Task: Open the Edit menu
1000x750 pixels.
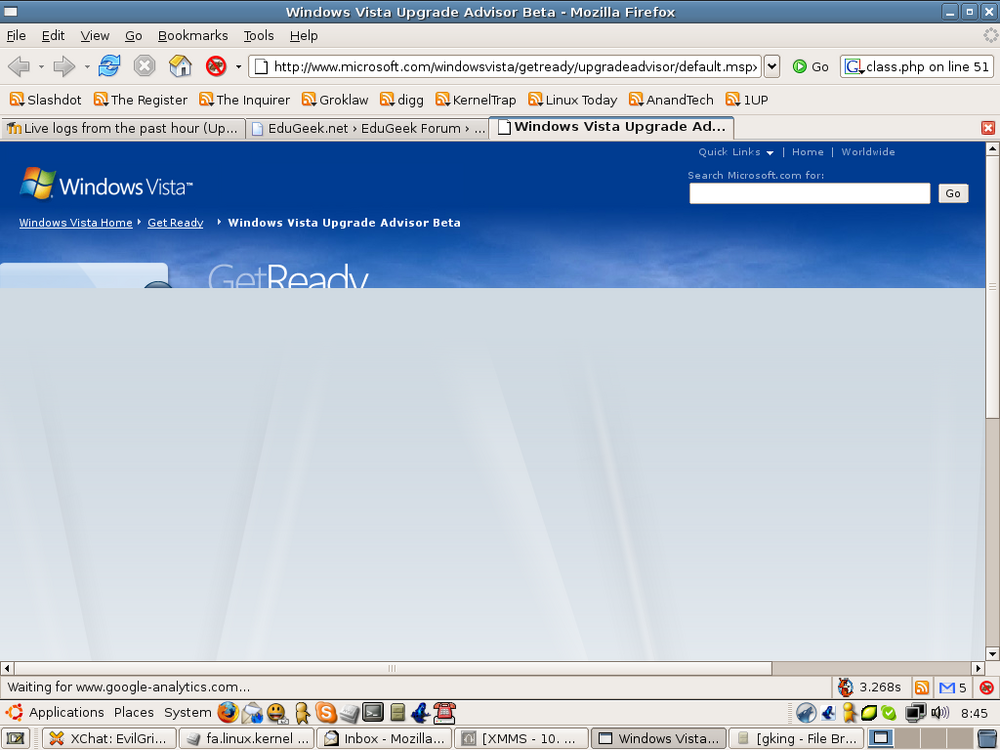Action: [x=53, y=36]
